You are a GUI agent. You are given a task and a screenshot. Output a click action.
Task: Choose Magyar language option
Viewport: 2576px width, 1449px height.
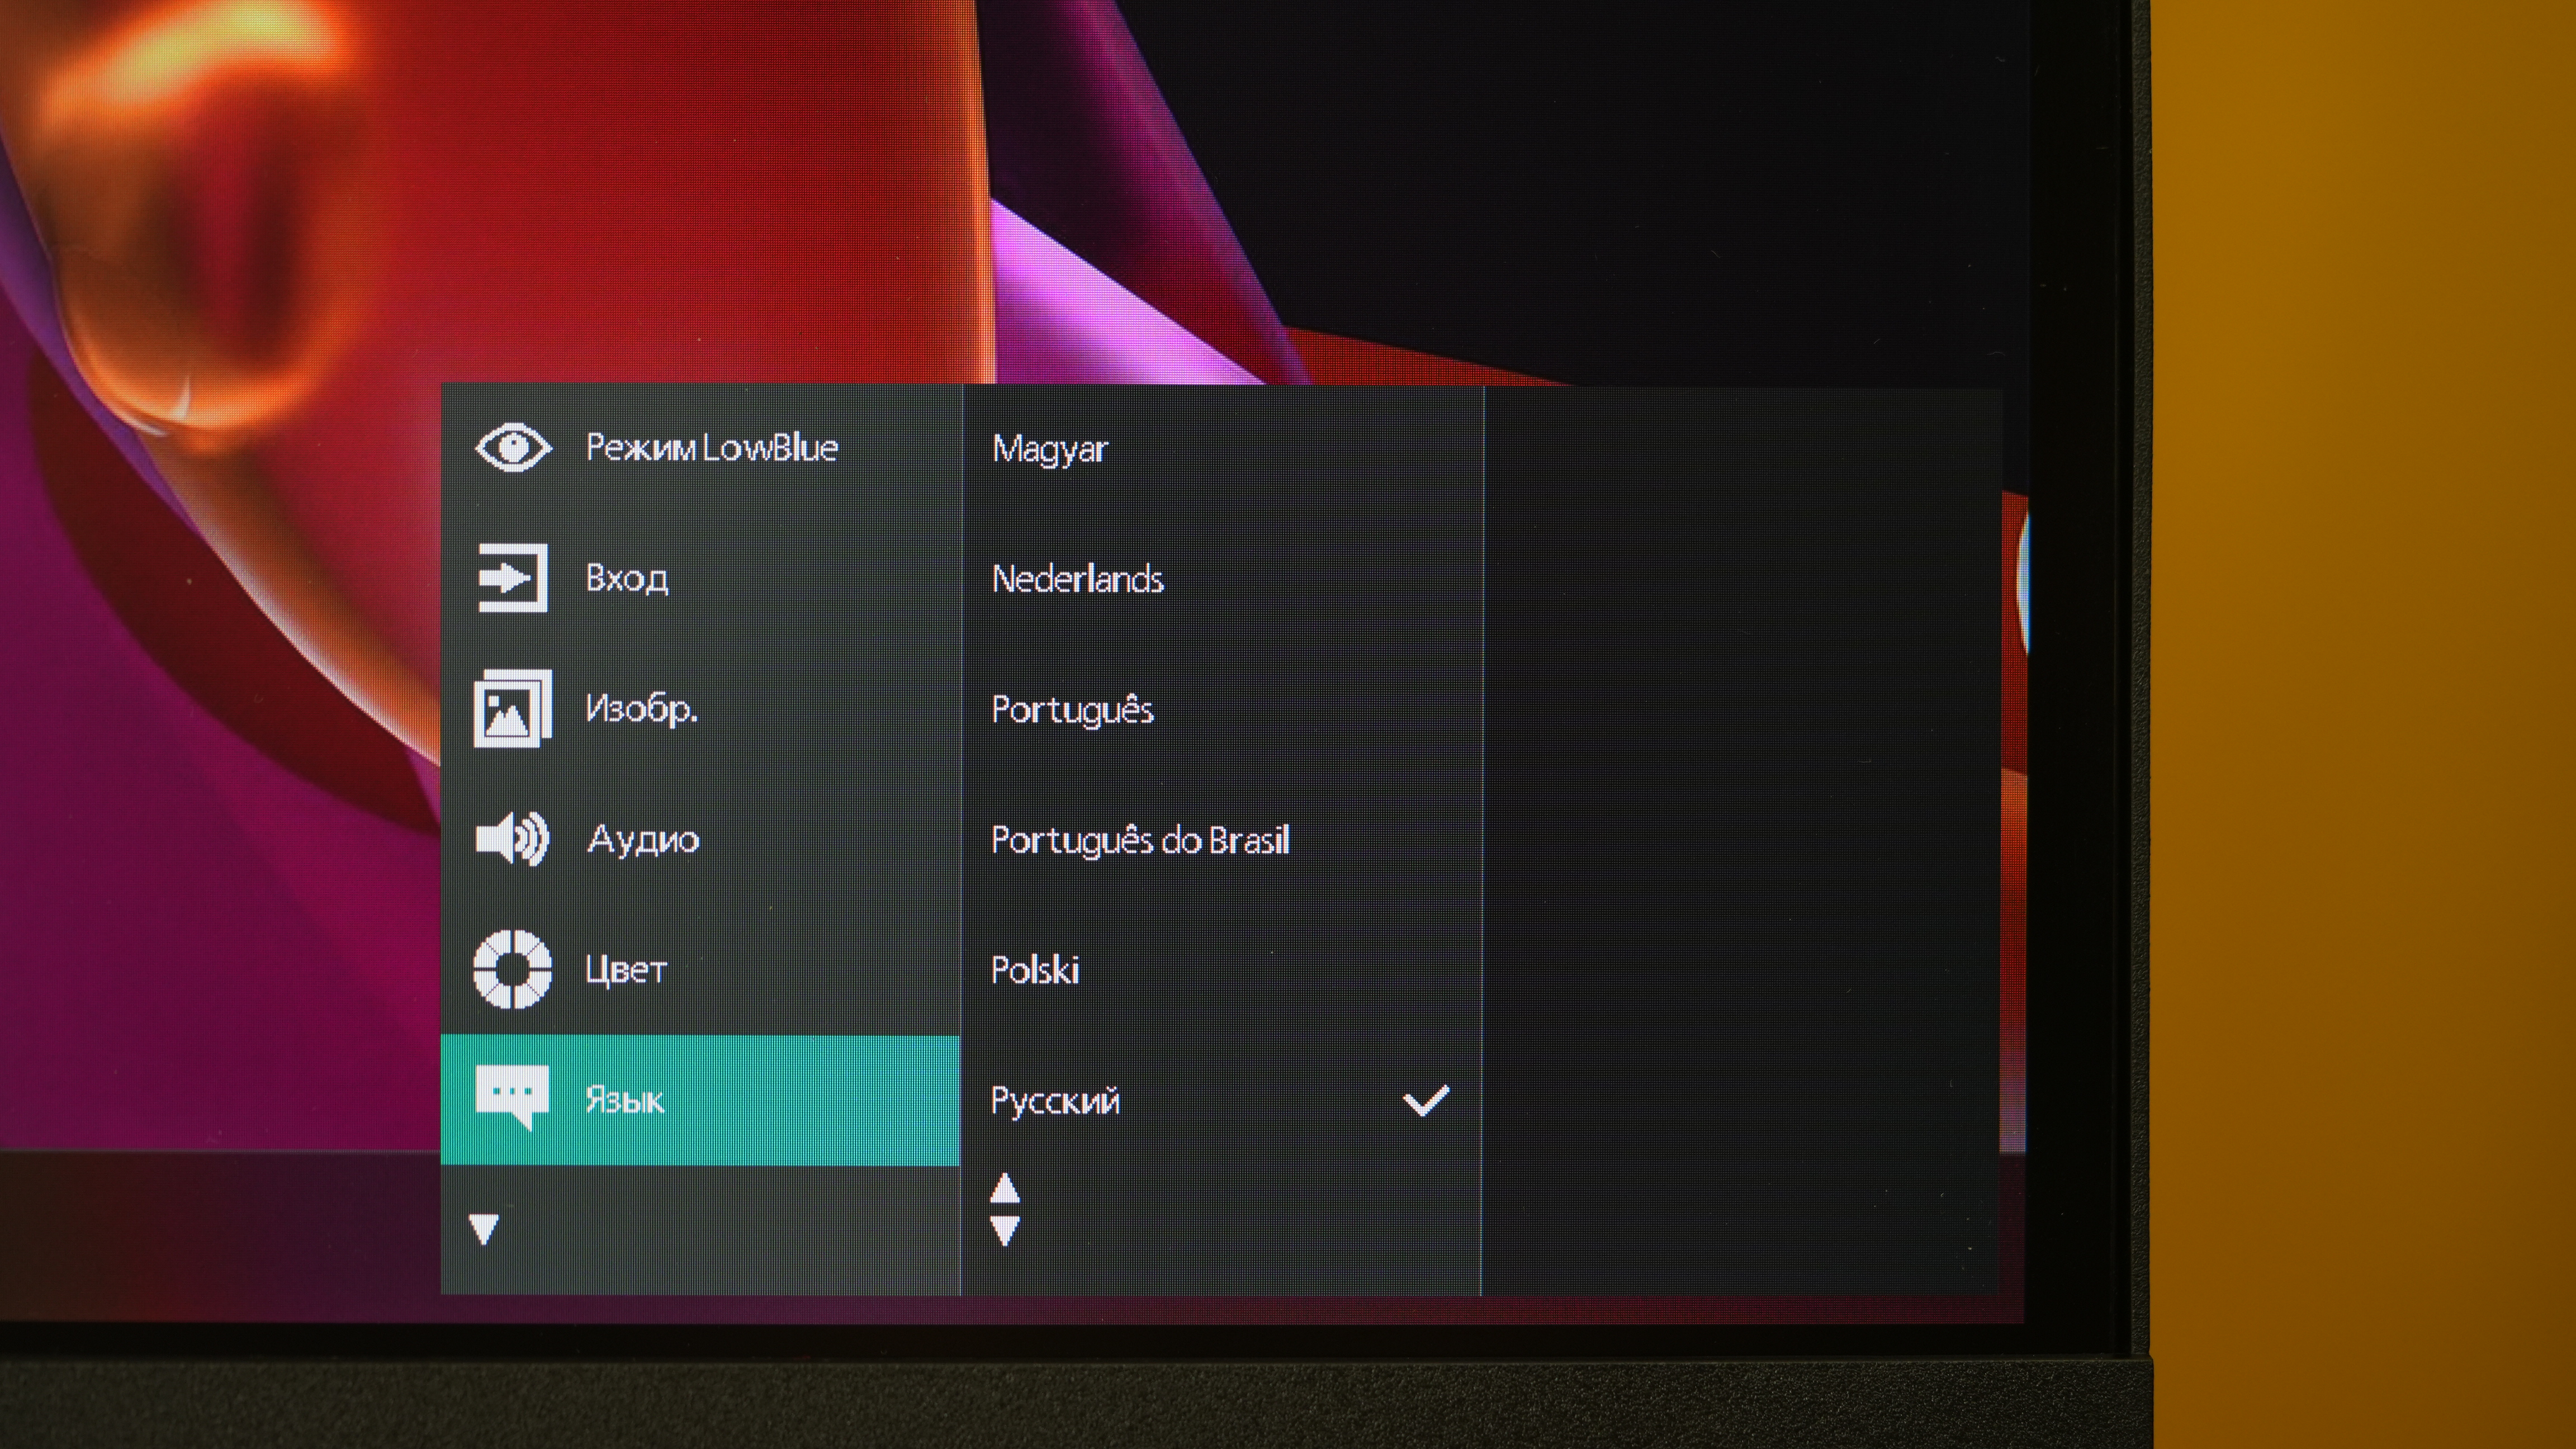click(1049, 449)
